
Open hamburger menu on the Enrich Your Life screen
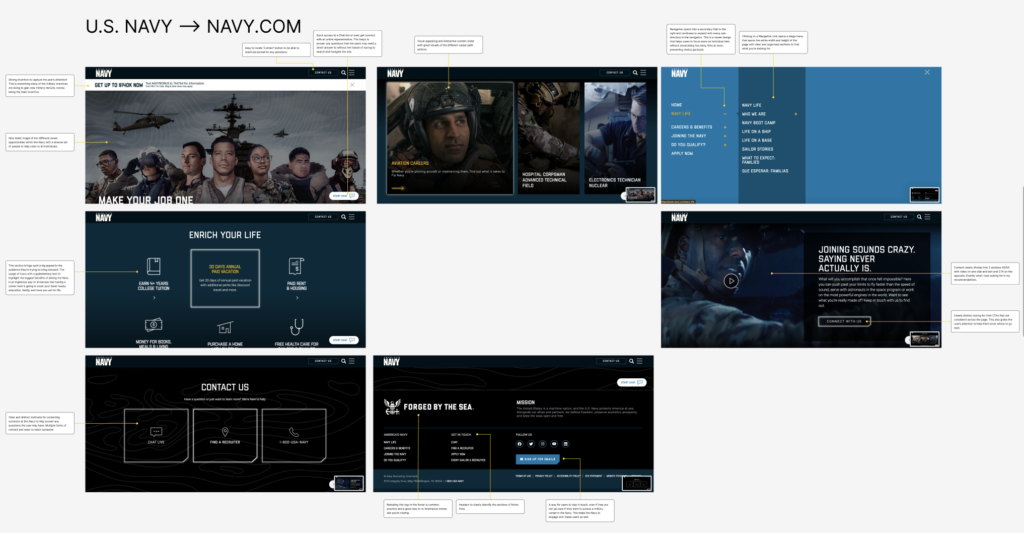[x=352, y=217]
